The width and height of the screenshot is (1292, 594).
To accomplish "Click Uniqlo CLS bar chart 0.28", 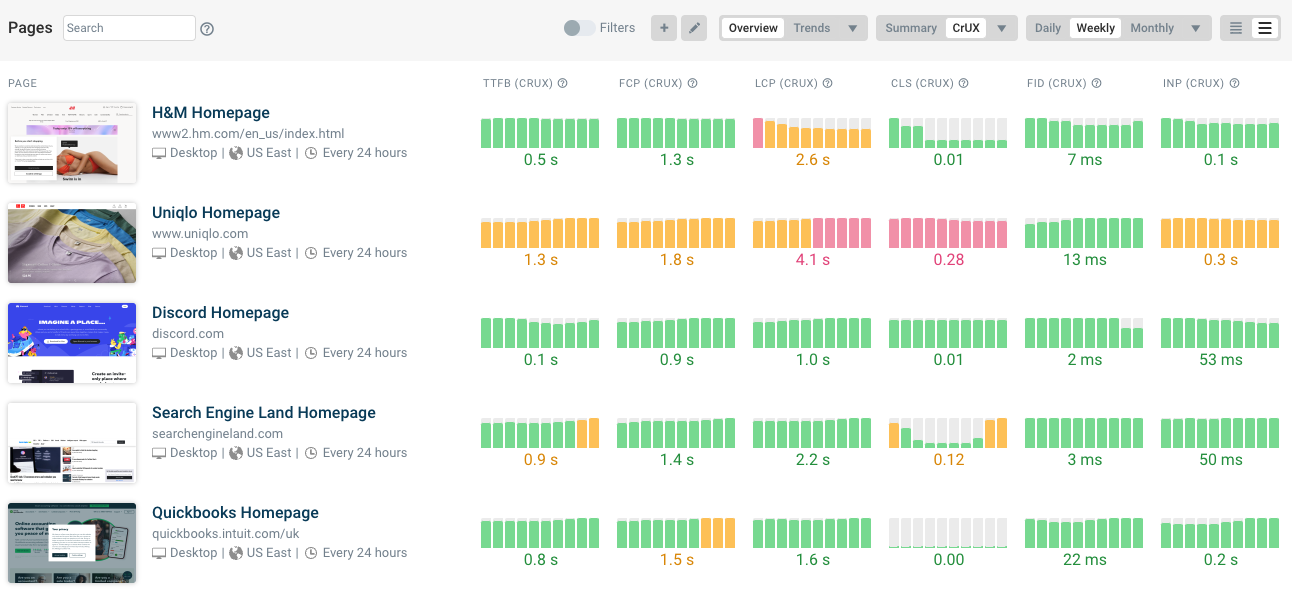I will click(x=948, y=233).
